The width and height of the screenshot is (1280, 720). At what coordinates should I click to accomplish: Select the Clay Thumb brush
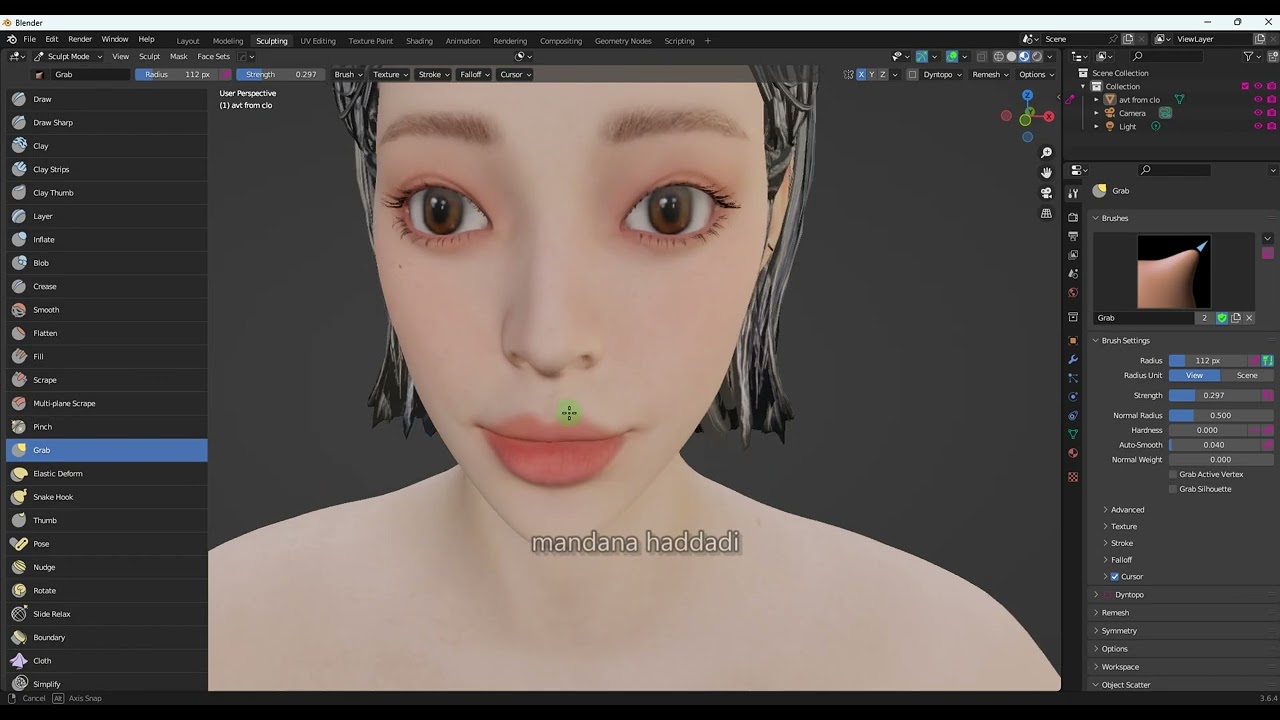pyautogui.click(x=106, y=192)
